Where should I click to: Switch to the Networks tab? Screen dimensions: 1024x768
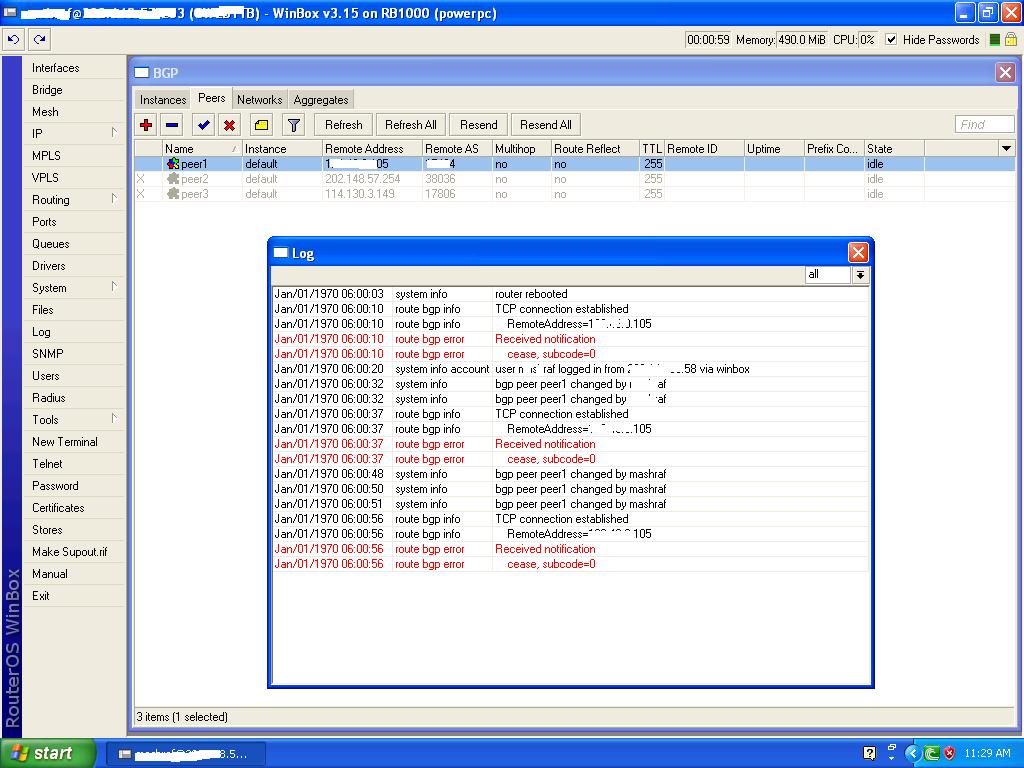pos(259,99)
